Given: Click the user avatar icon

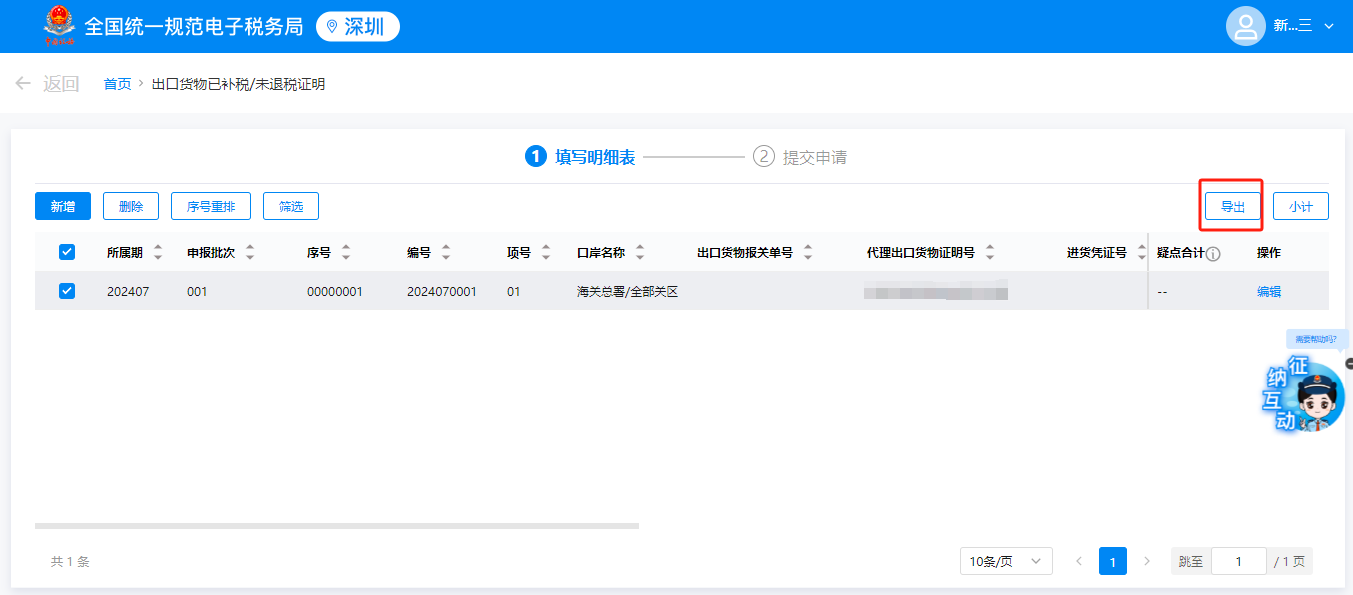Looking at the screenshot, I should pyautogui.click(x=1246, y=26).
